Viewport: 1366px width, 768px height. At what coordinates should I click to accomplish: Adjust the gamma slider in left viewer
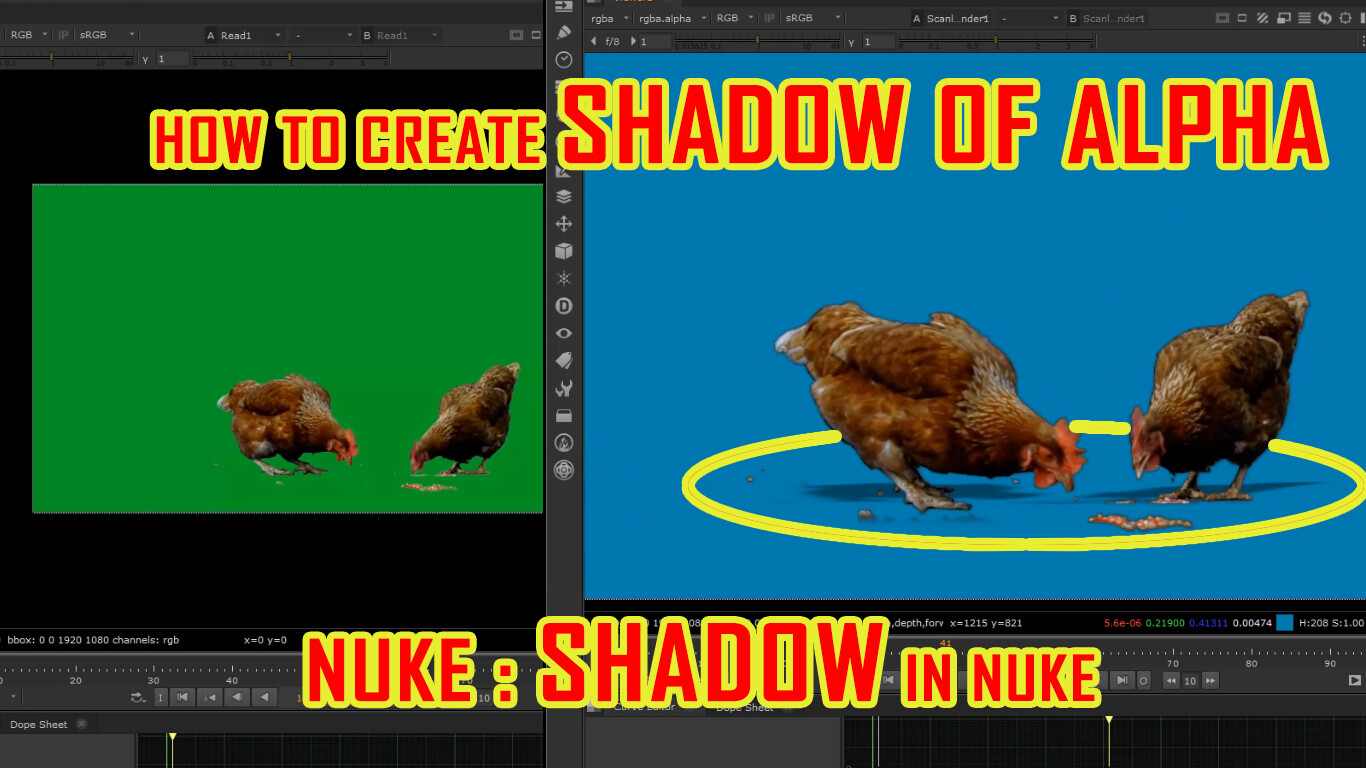coord(290,59)
